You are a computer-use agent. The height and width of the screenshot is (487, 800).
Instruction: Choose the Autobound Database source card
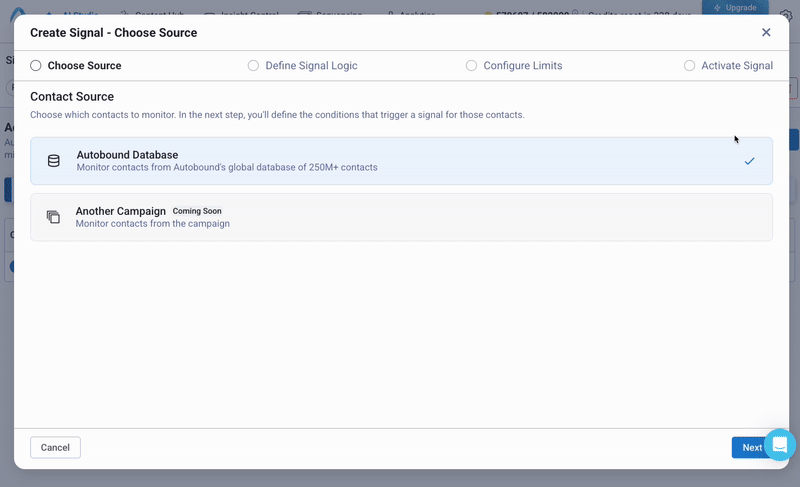tap(402, 161)
